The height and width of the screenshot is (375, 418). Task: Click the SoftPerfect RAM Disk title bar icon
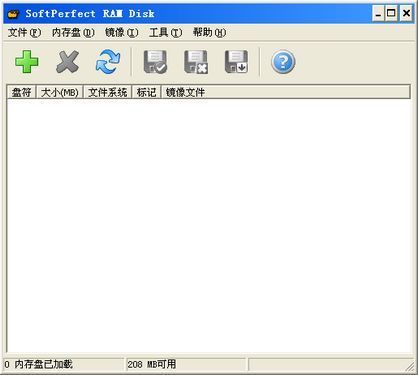click(x=13, y=14)
